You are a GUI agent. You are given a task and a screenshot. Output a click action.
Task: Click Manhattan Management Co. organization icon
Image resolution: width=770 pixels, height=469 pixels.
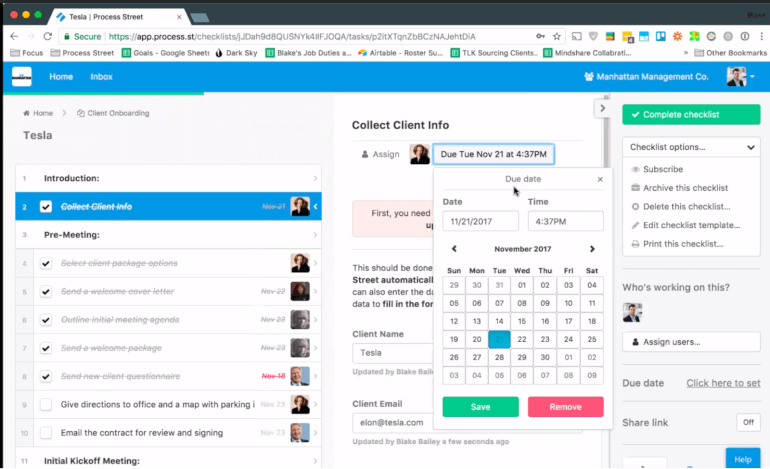[589, 77]
